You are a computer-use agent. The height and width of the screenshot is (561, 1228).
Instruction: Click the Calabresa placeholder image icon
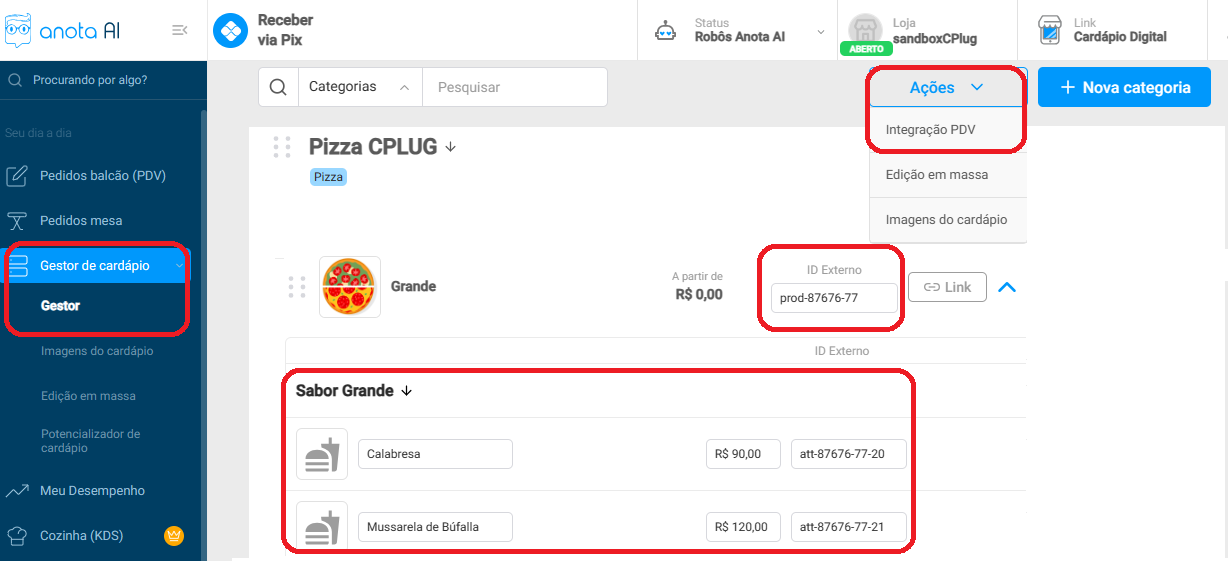click(x=322, y=454)
